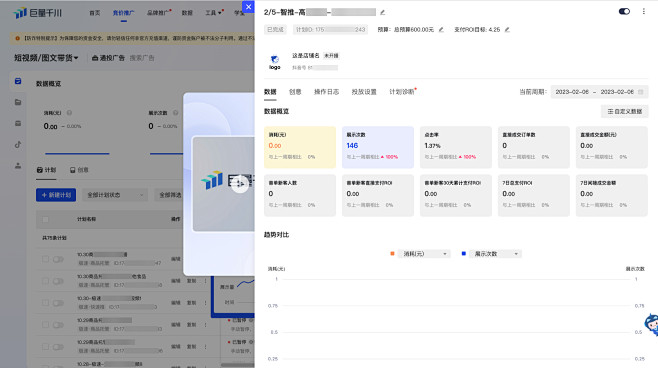Click the first sidebar icon (plans)
Screen dimensions: 658x368
18,81
